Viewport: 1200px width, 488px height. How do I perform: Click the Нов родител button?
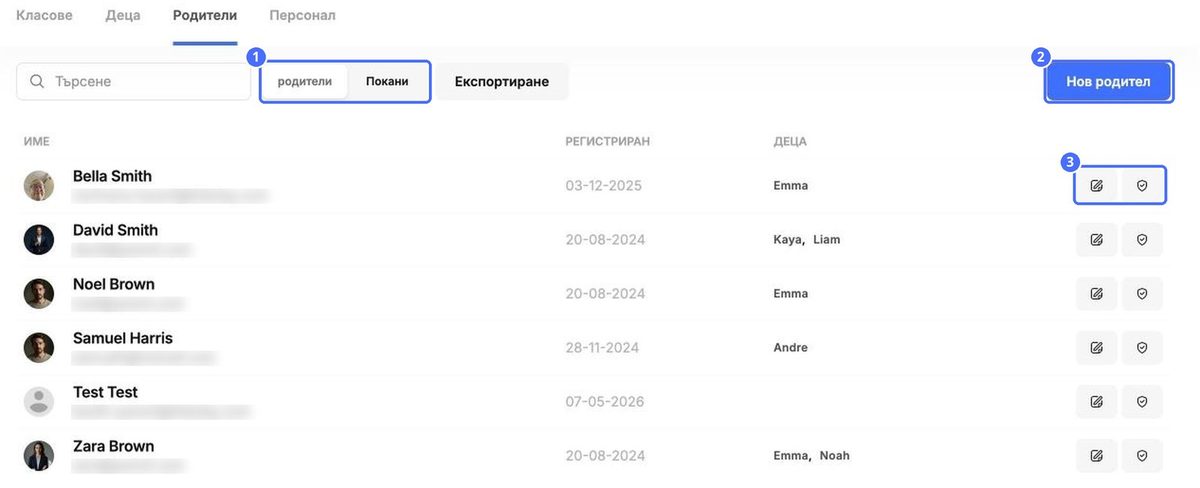click(1109, 82)
